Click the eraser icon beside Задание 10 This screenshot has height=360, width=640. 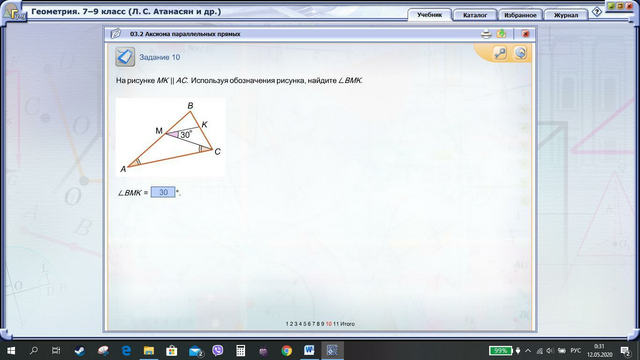pos(125,57)
